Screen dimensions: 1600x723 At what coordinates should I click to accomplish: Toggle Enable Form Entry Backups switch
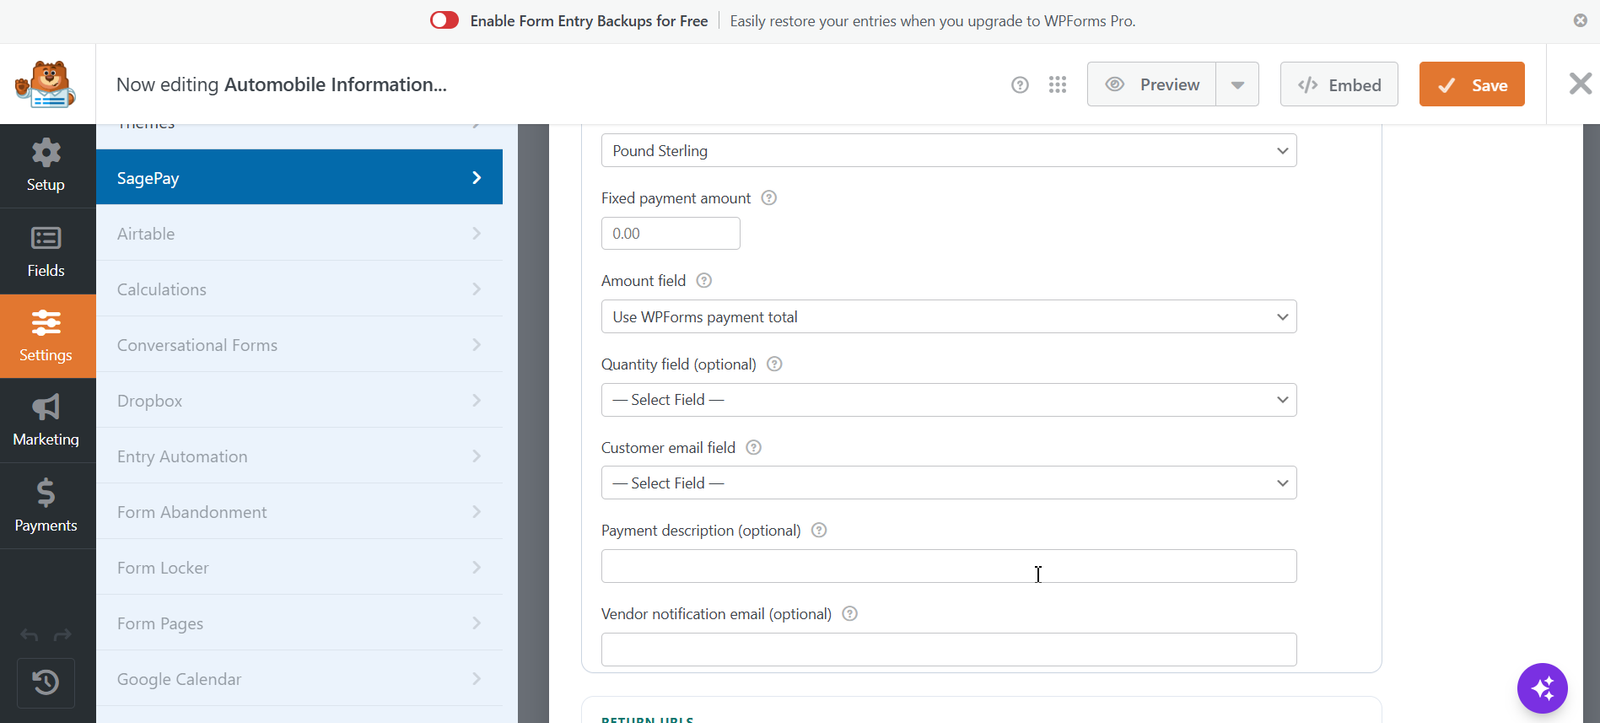coord(444,20)
